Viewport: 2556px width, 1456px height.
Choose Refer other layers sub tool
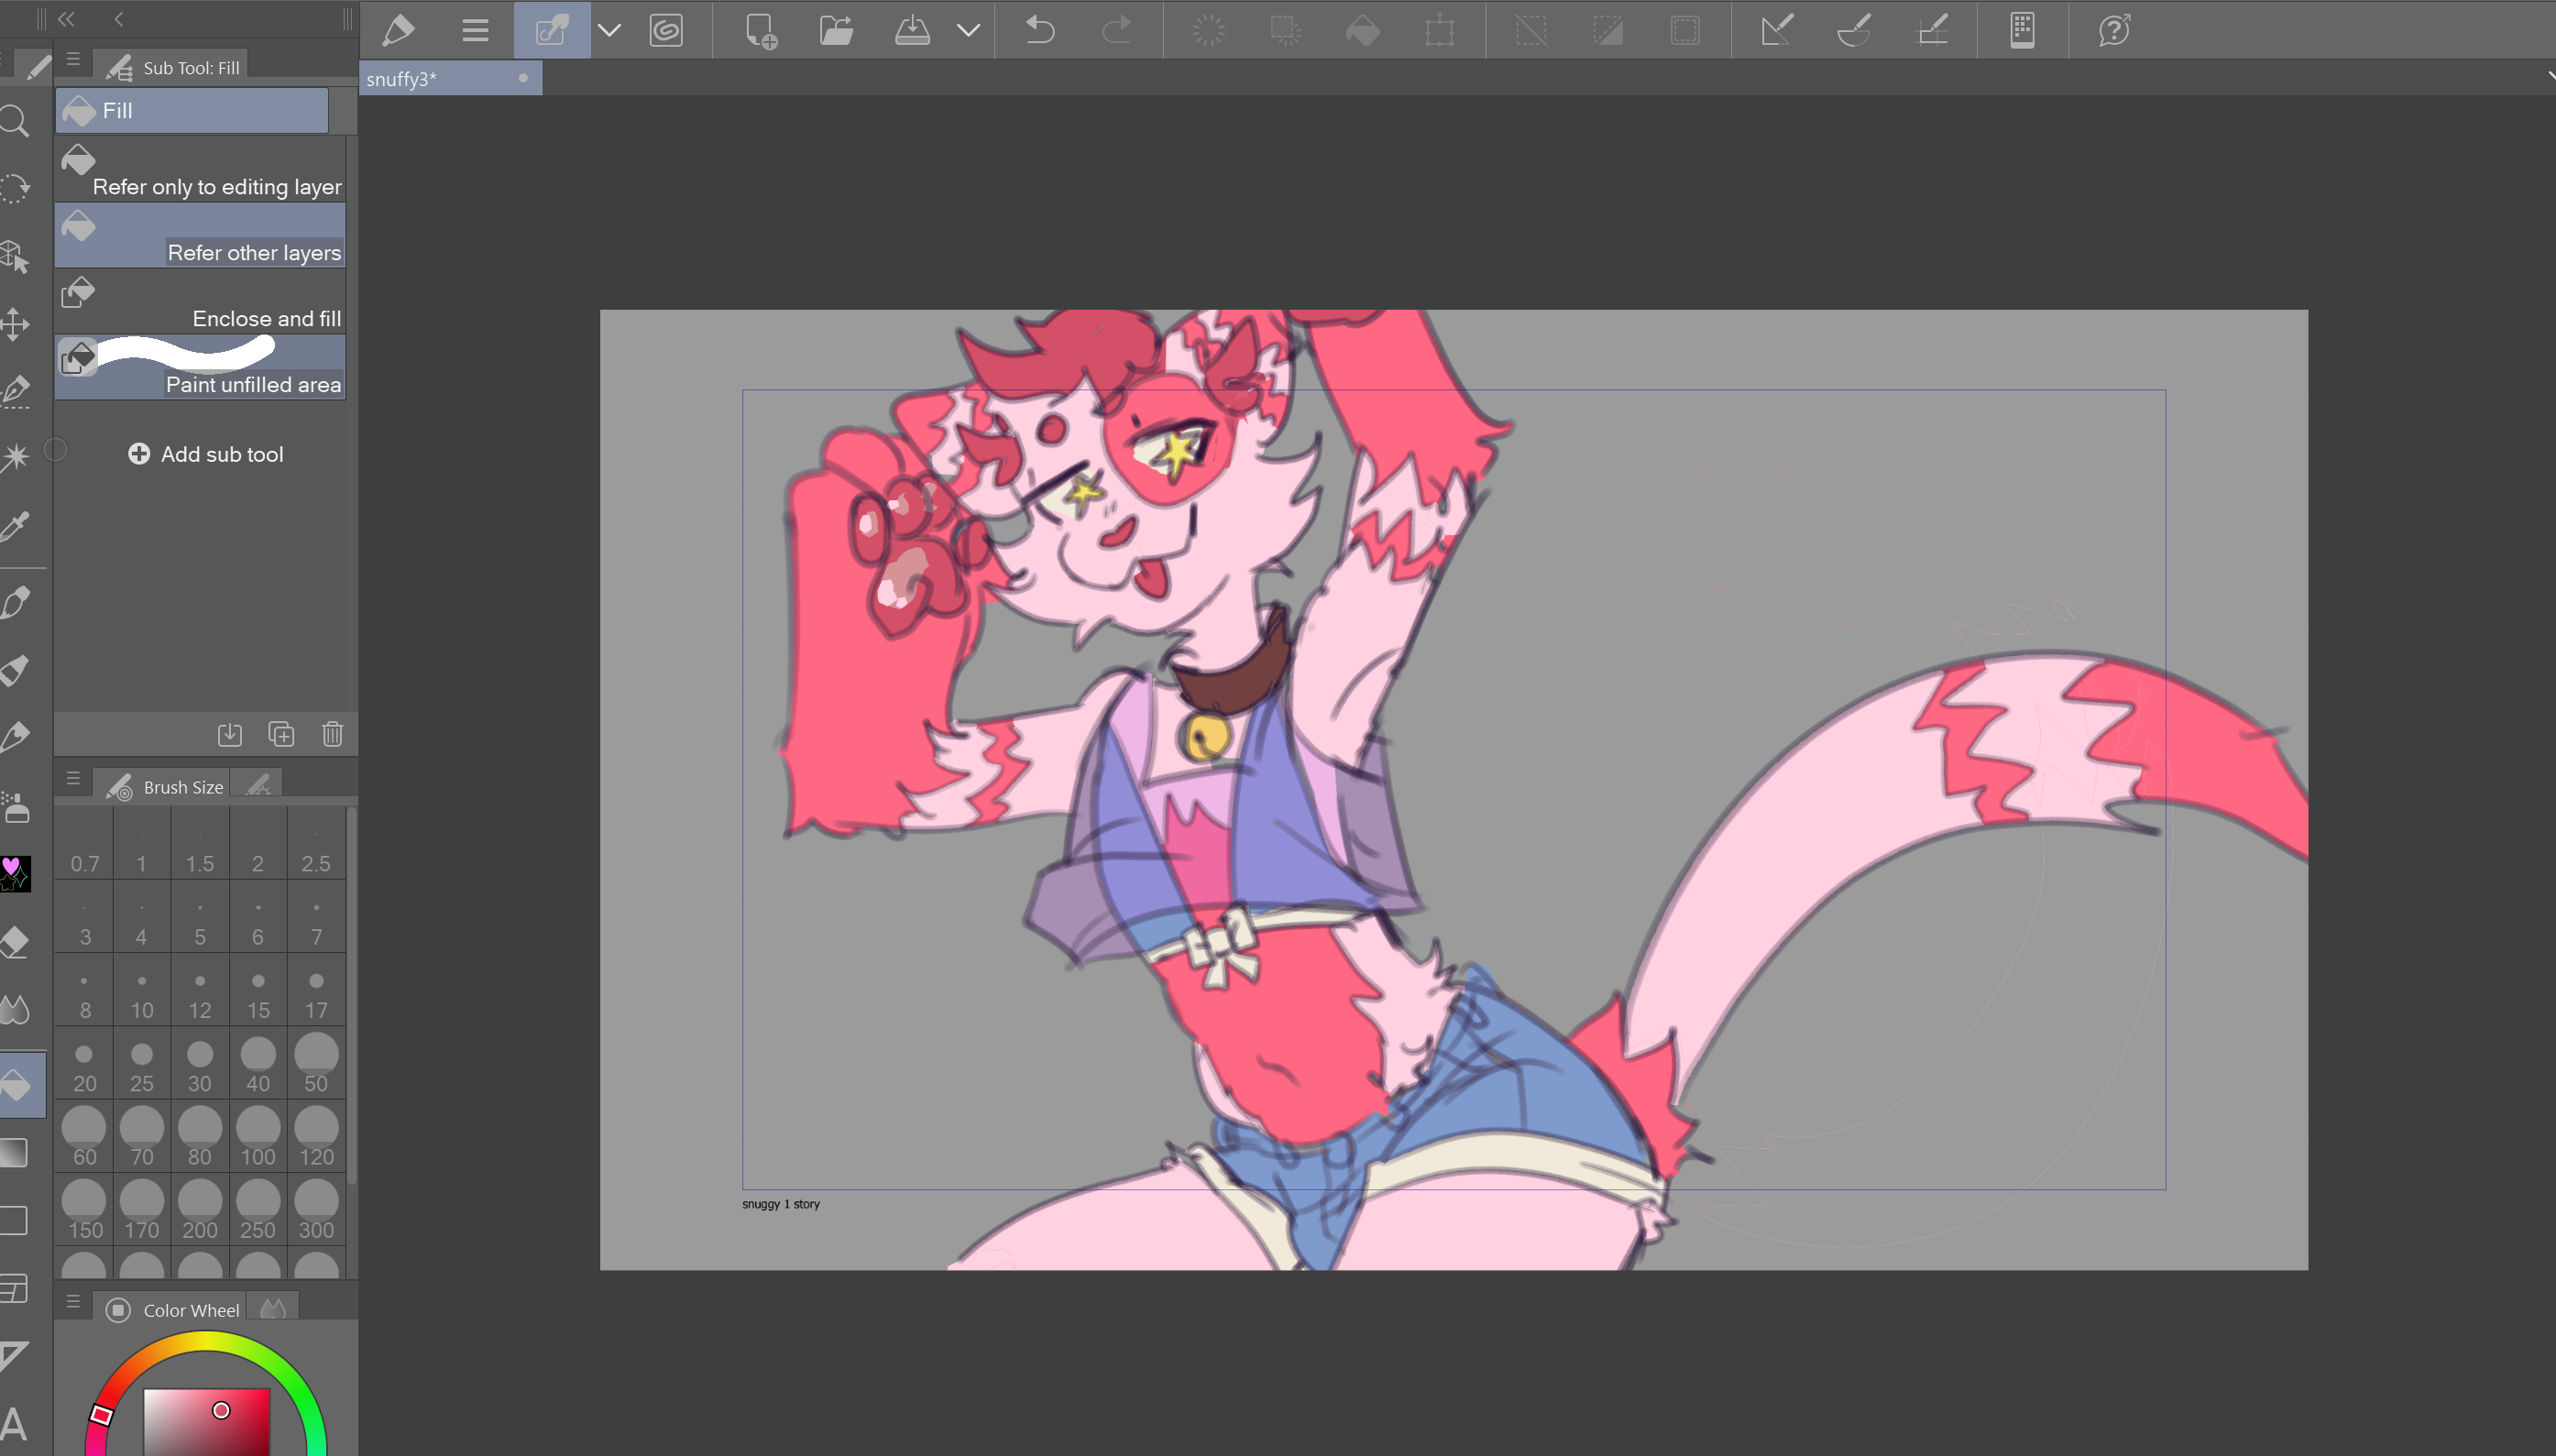pos(200,236)
